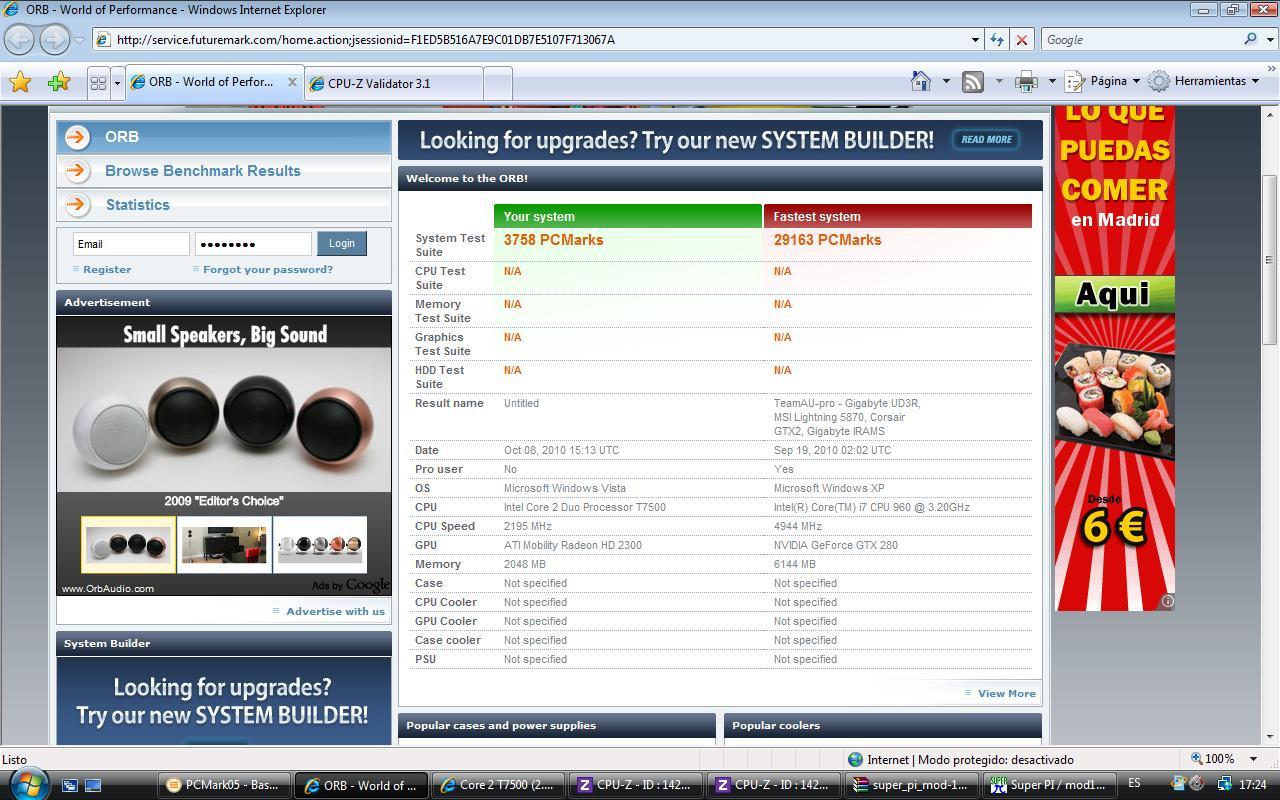Expand the Print dropdown arrow
This screenshot has width=1280, height=800.
tap(1051, 81)
